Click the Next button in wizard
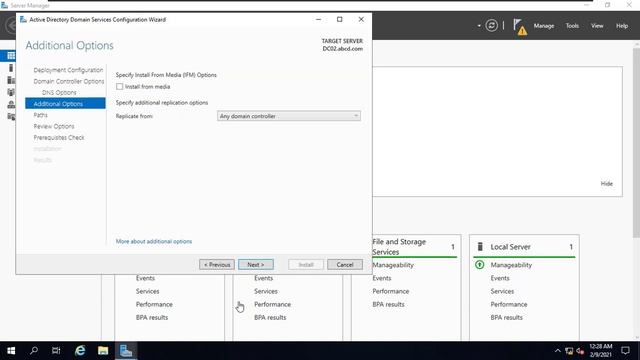Image resolution: width=640 pixels, height=360 pixels. (x=256, y=264)
